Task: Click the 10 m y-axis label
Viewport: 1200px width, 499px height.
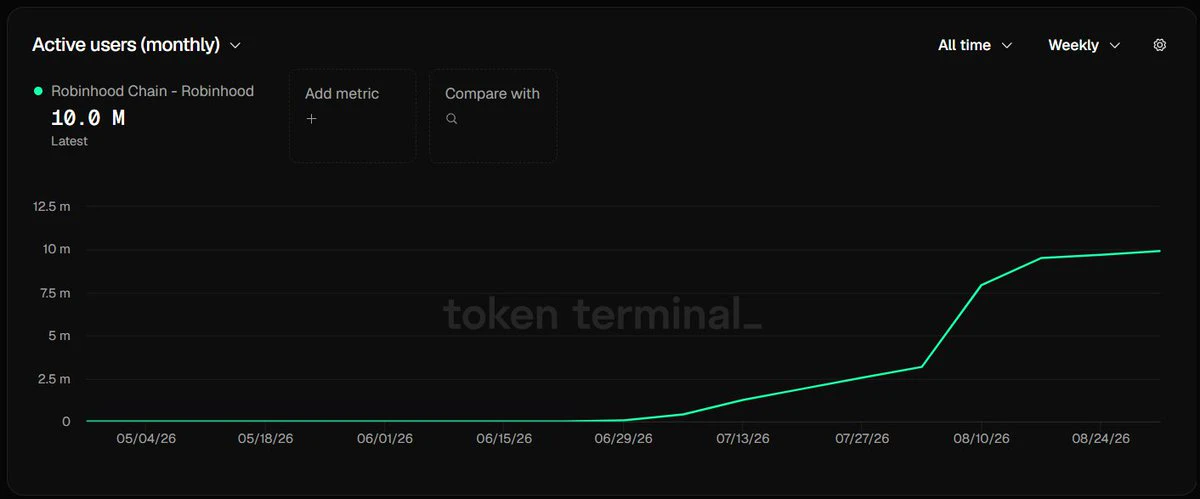Action: click(x=58, y=249)
